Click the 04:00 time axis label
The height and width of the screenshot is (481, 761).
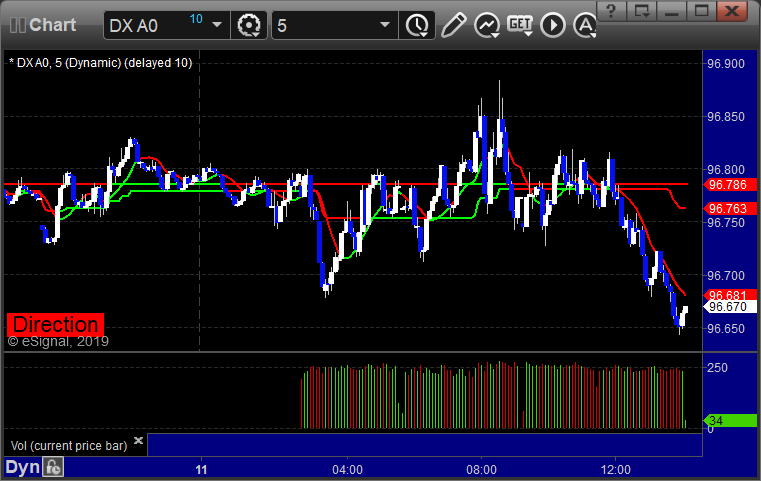click(347, 470)
